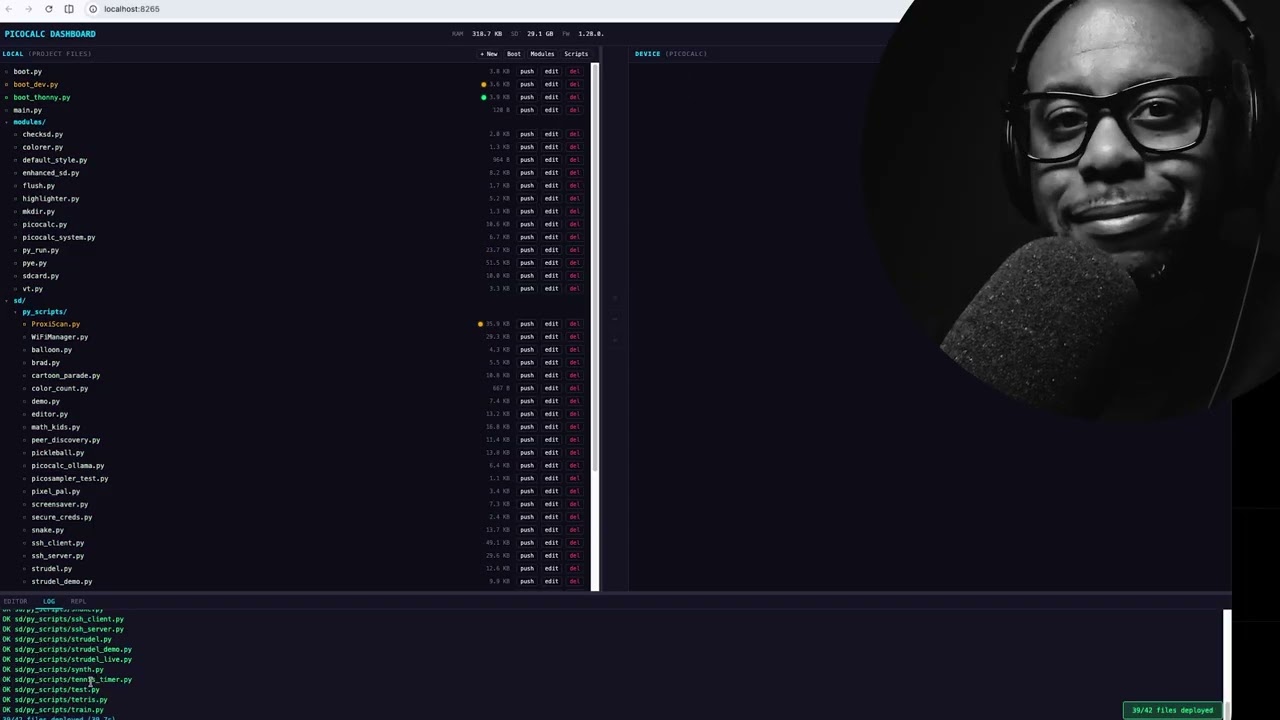Click the PICOCALC DASHBOARD title

pos(50,34)
